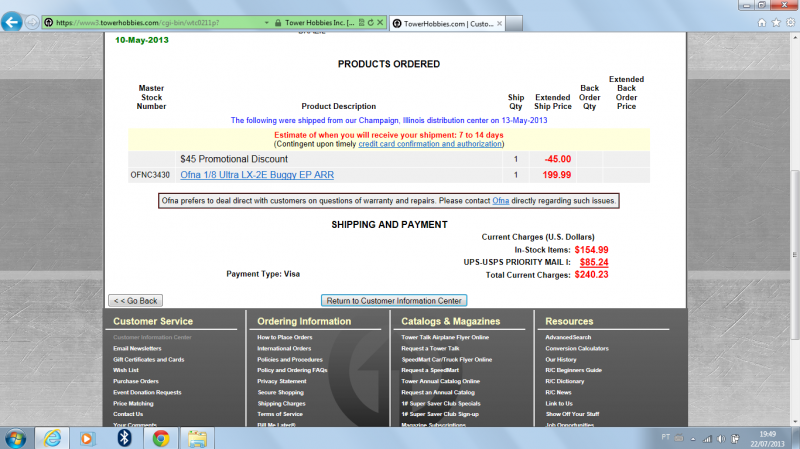The width and height of the screenshot is (800, 449).
Task: Go back using the browser back arrow
Action: point(11,22)
